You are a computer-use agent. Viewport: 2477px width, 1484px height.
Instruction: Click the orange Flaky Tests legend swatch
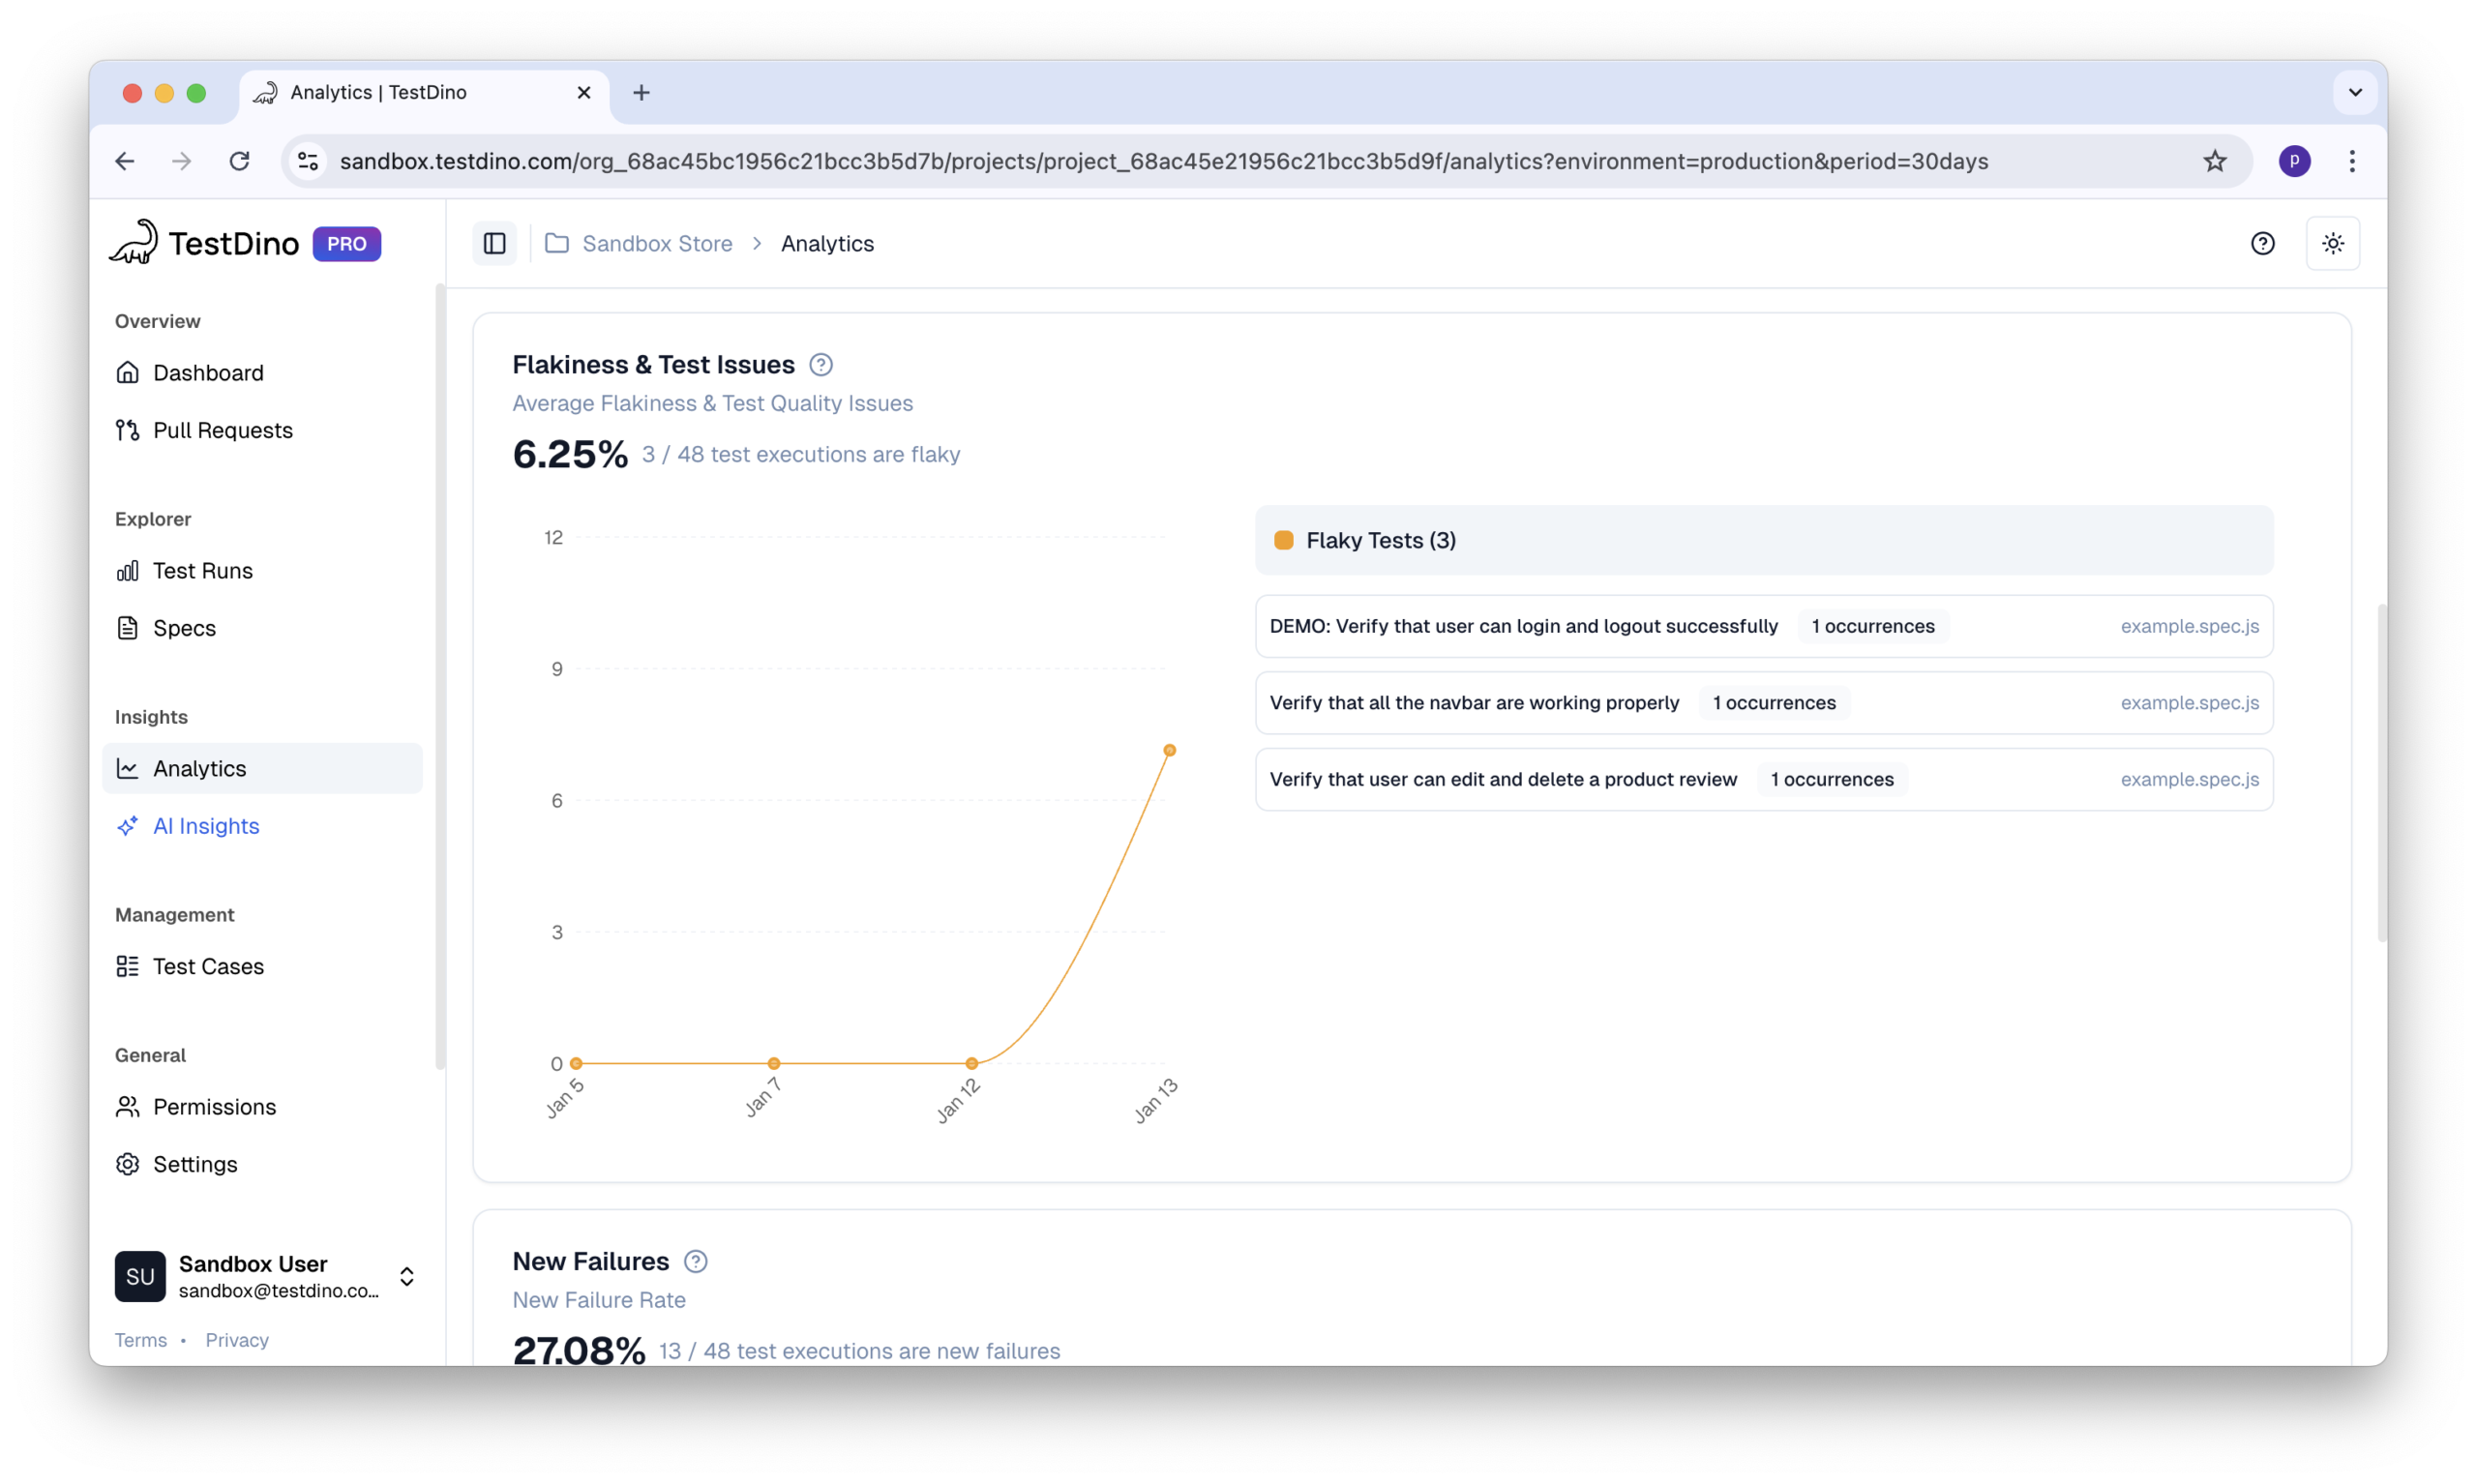pyautogui.click(x=1283, y=540)
